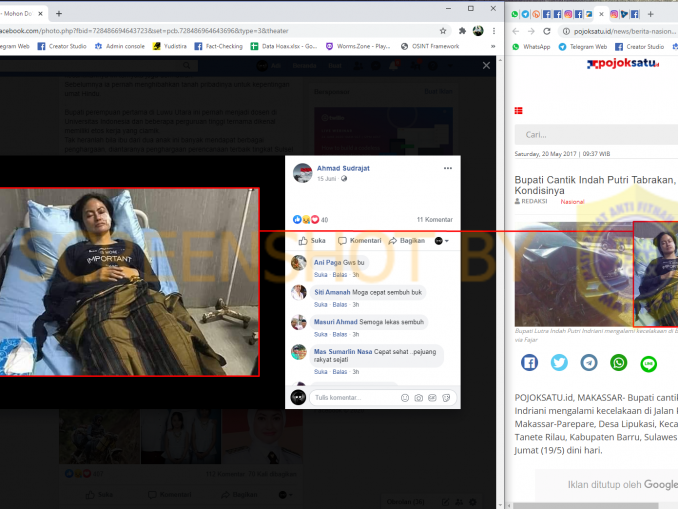Open Ahmad Sudrajat's profile name link
Viewport: 678px width, 509px height.
[x=343, y=168]
